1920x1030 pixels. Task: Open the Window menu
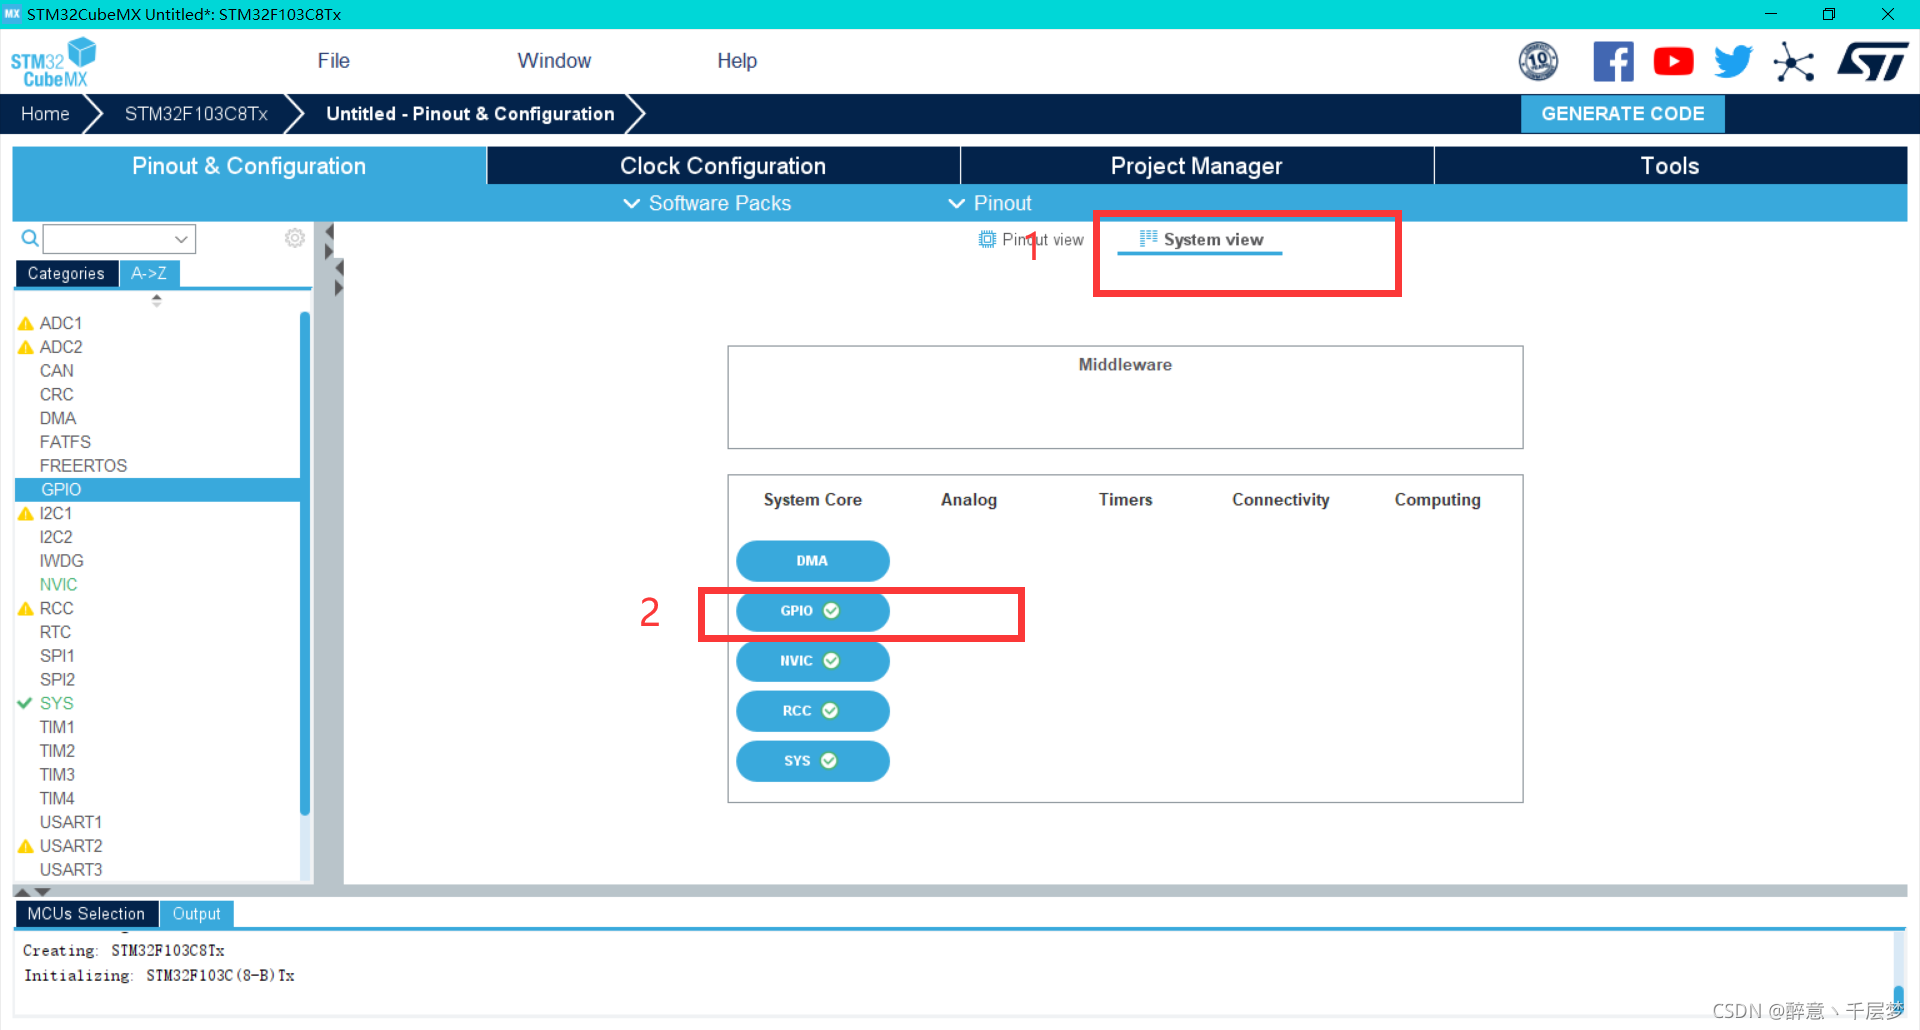[x=554, y=61]
